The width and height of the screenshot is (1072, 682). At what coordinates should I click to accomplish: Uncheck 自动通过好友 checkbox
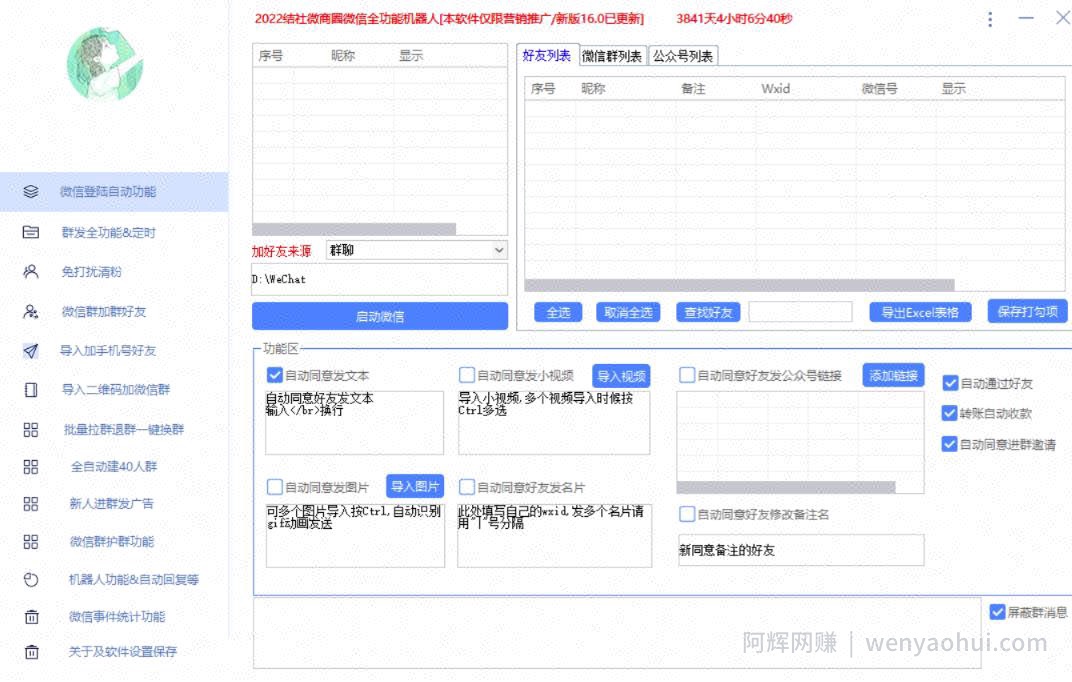coord(950,383)
